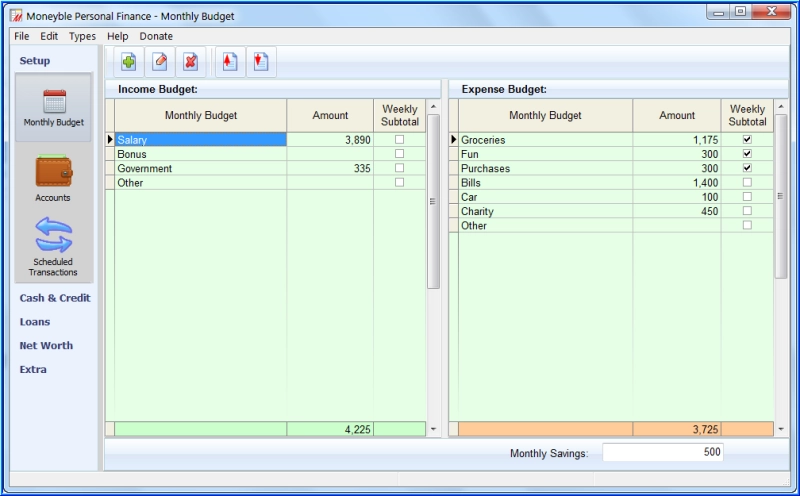Check Weekly Subtotal for Bills
This screenshot has height=496, width=800.
747,182
